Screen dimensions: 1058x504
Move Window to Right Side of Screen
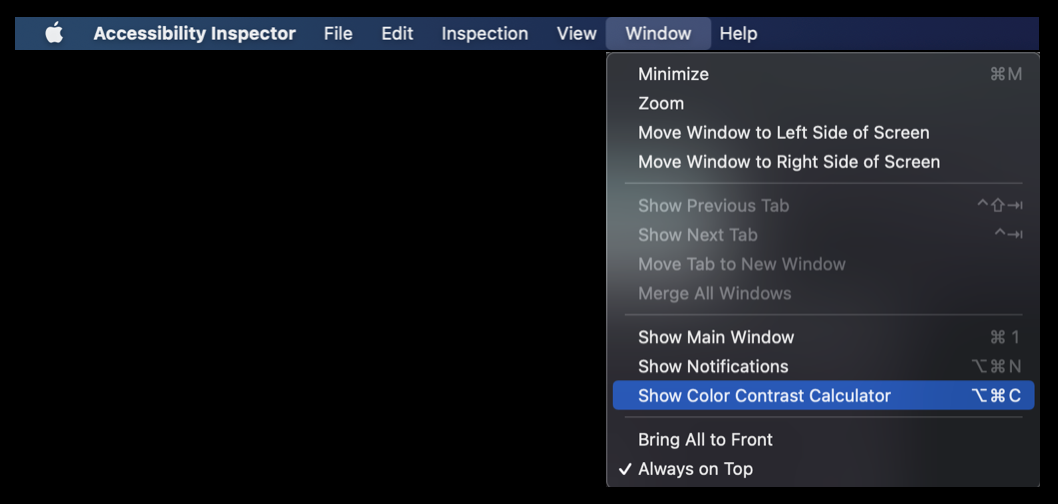pos(823,162)
